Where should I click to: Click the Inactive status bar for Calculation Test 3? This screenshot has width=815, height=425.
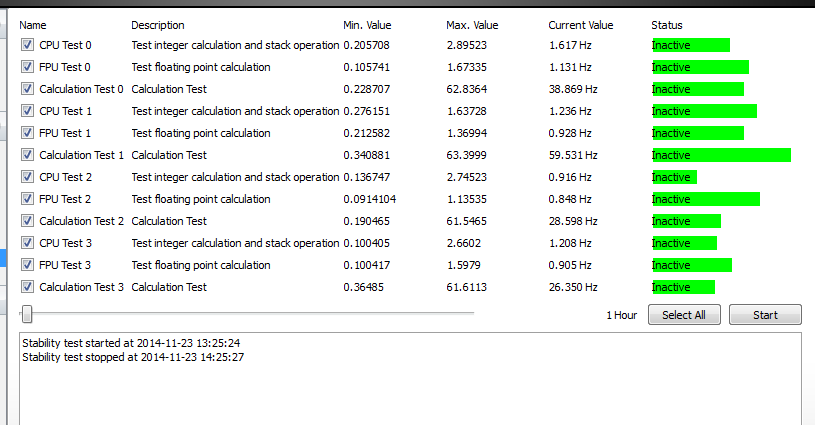point(683,287)
